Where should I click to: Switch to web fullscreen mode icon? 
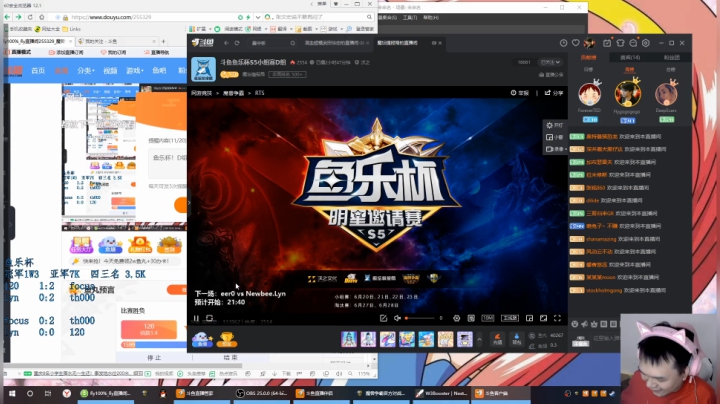pyautogui.click(x=543, y=318)
